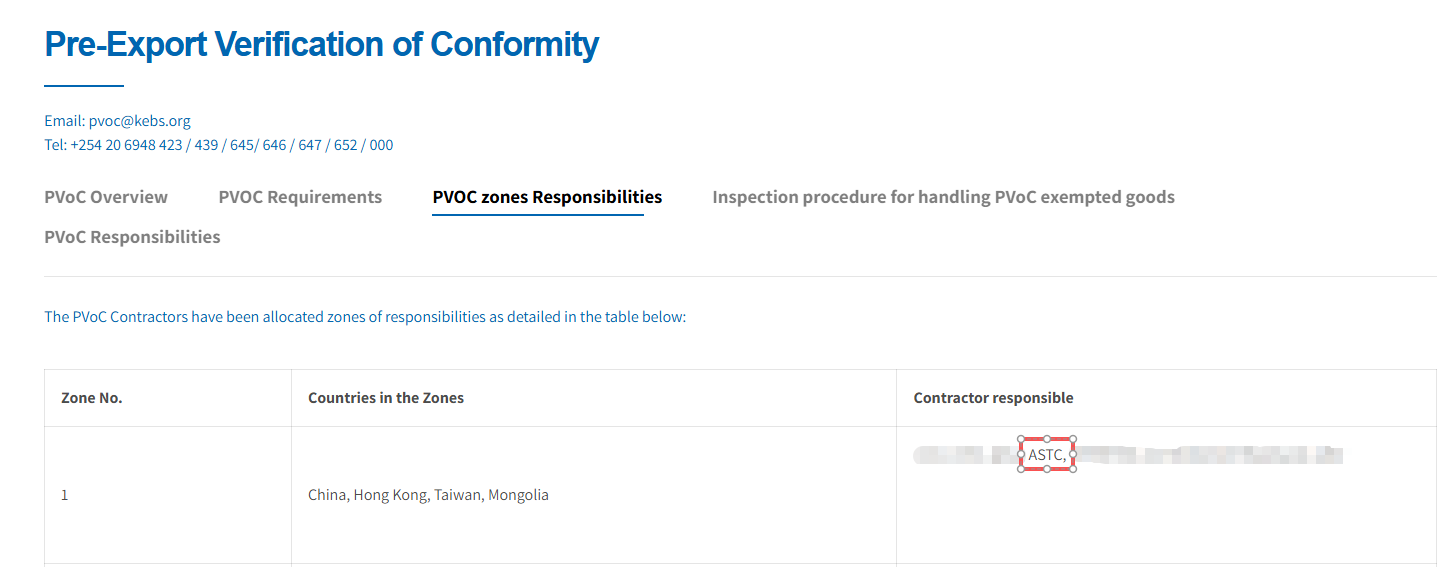Click the bottom-right handle of ASTC selection
Image resolution: width=1439 pixels, height=567 pixels.
[1073, 469]
